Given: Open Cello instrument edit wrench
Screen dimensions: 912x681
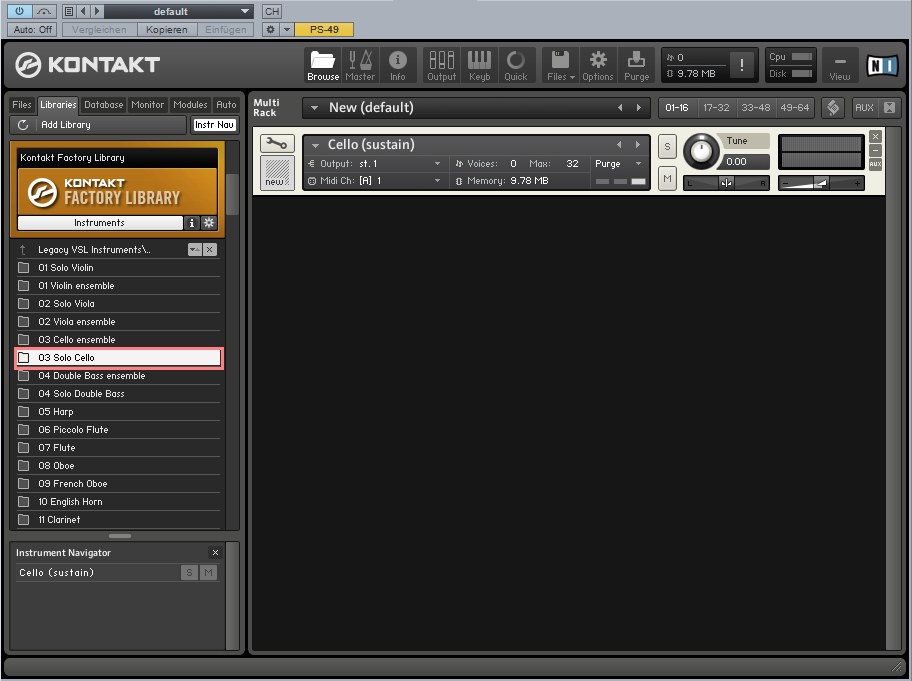Looking at the screenshot, I should (277, 143).
